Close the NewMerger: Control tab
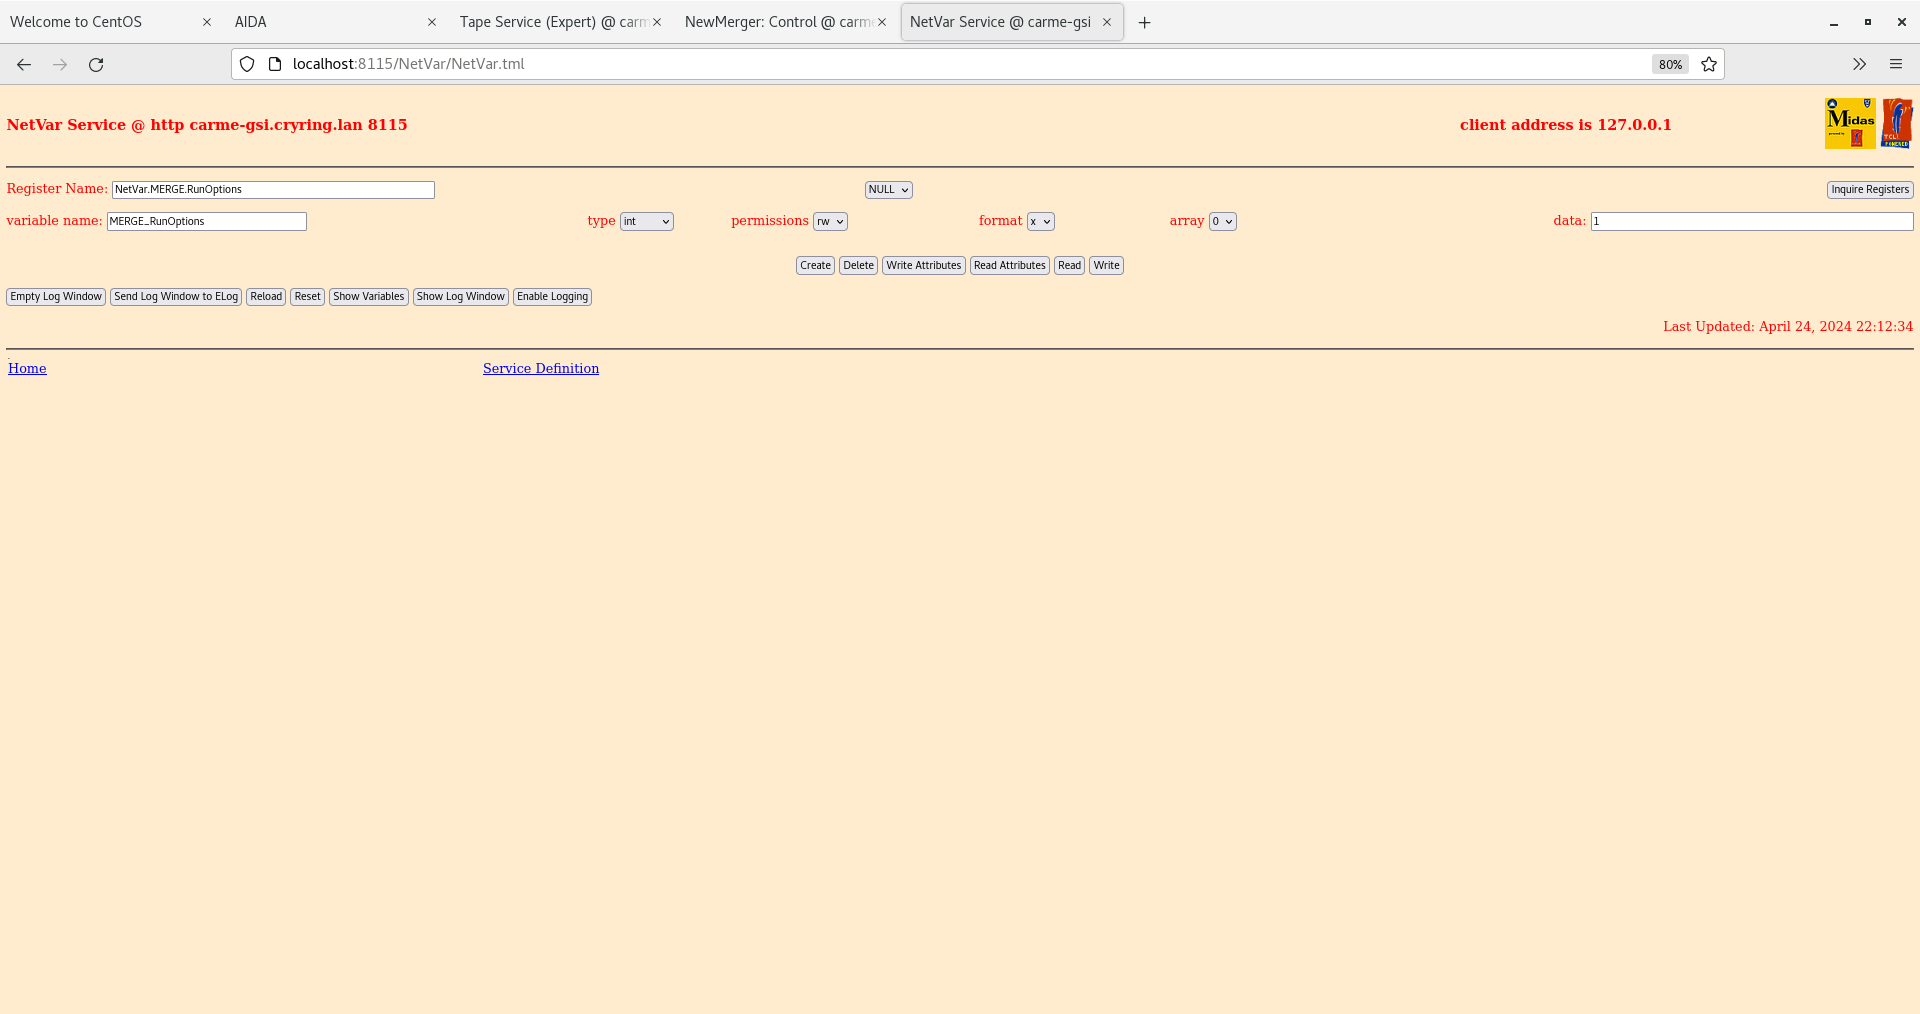This screenshot has height=1014, width=1920. [x=882, y=22]
